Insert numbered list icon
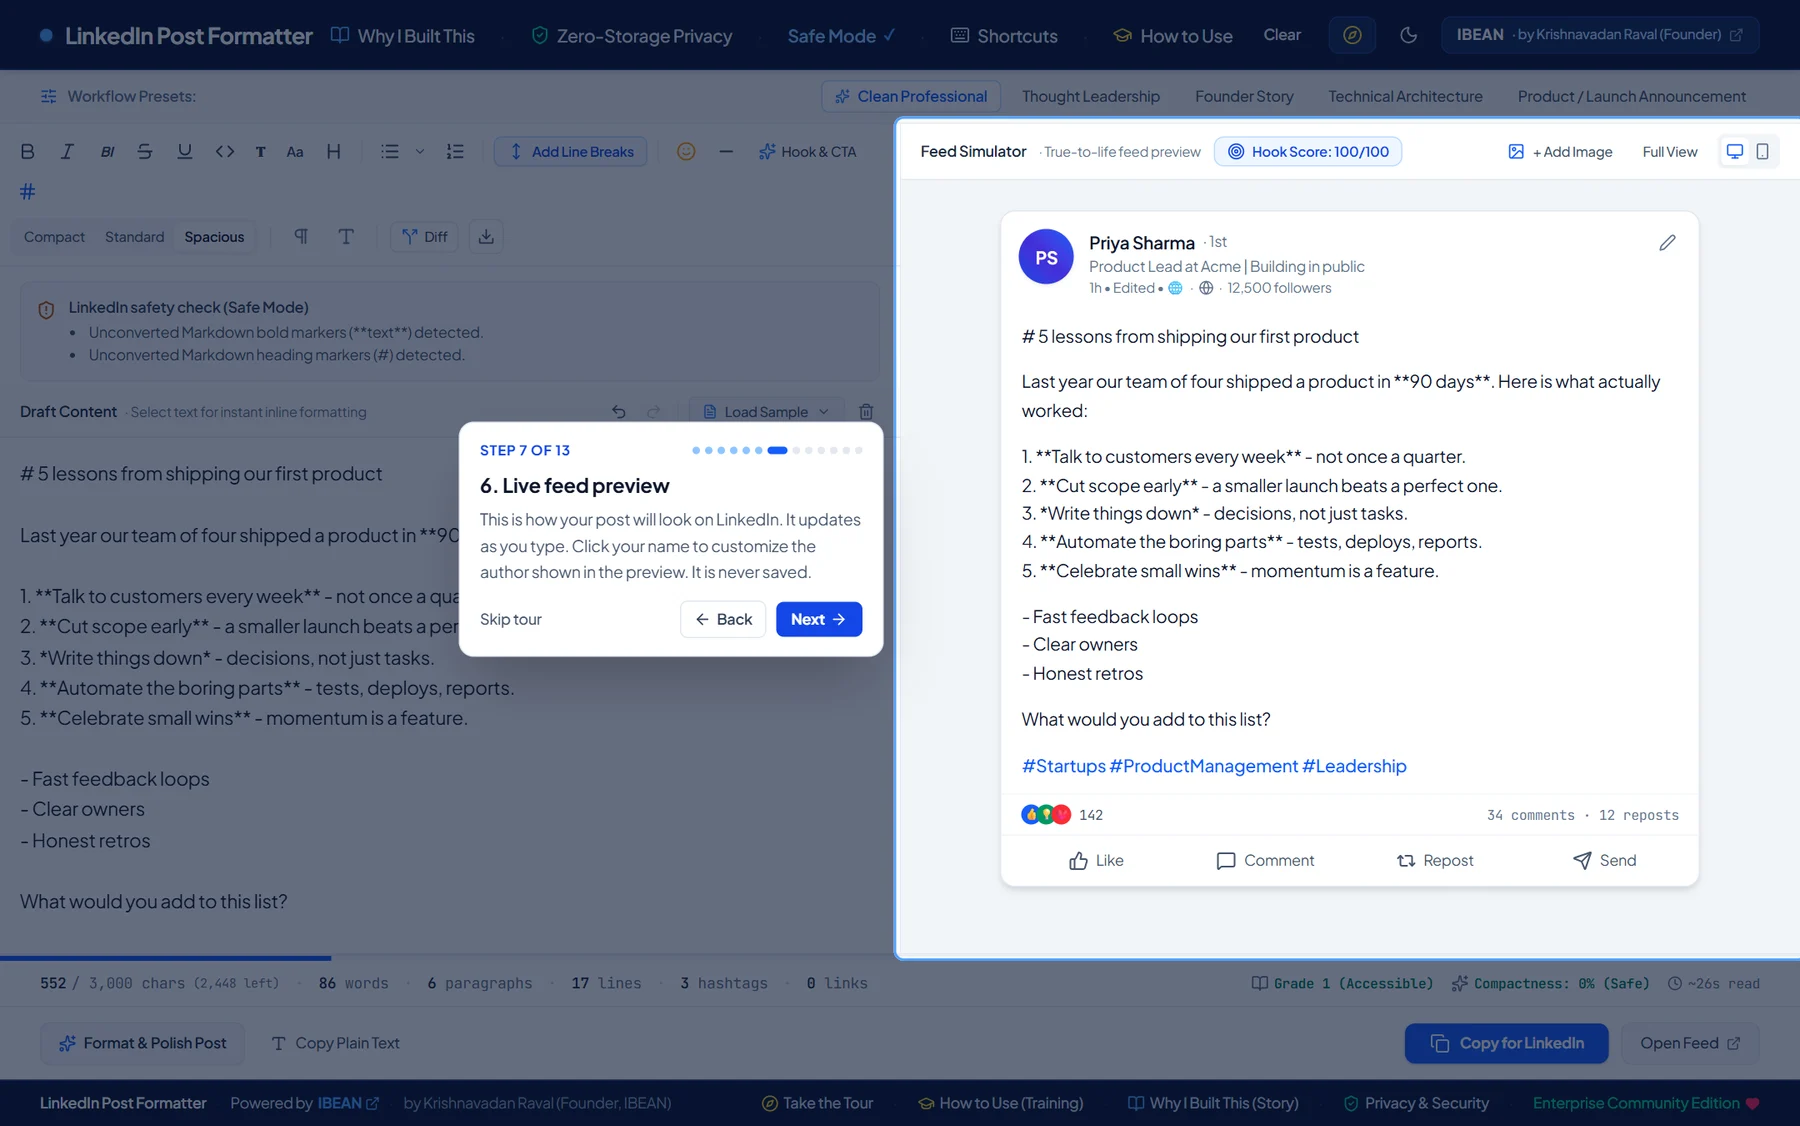 pos(455,152)
